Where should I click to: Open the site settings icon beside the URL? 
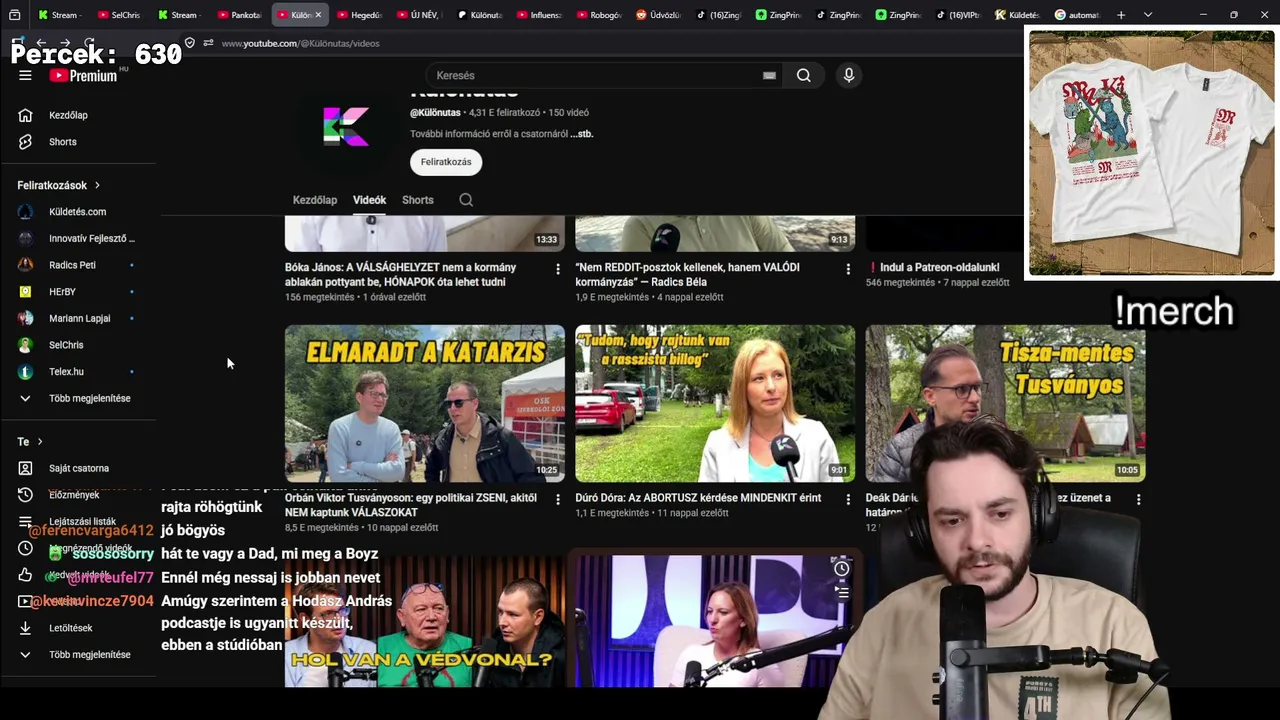[208, 43]
